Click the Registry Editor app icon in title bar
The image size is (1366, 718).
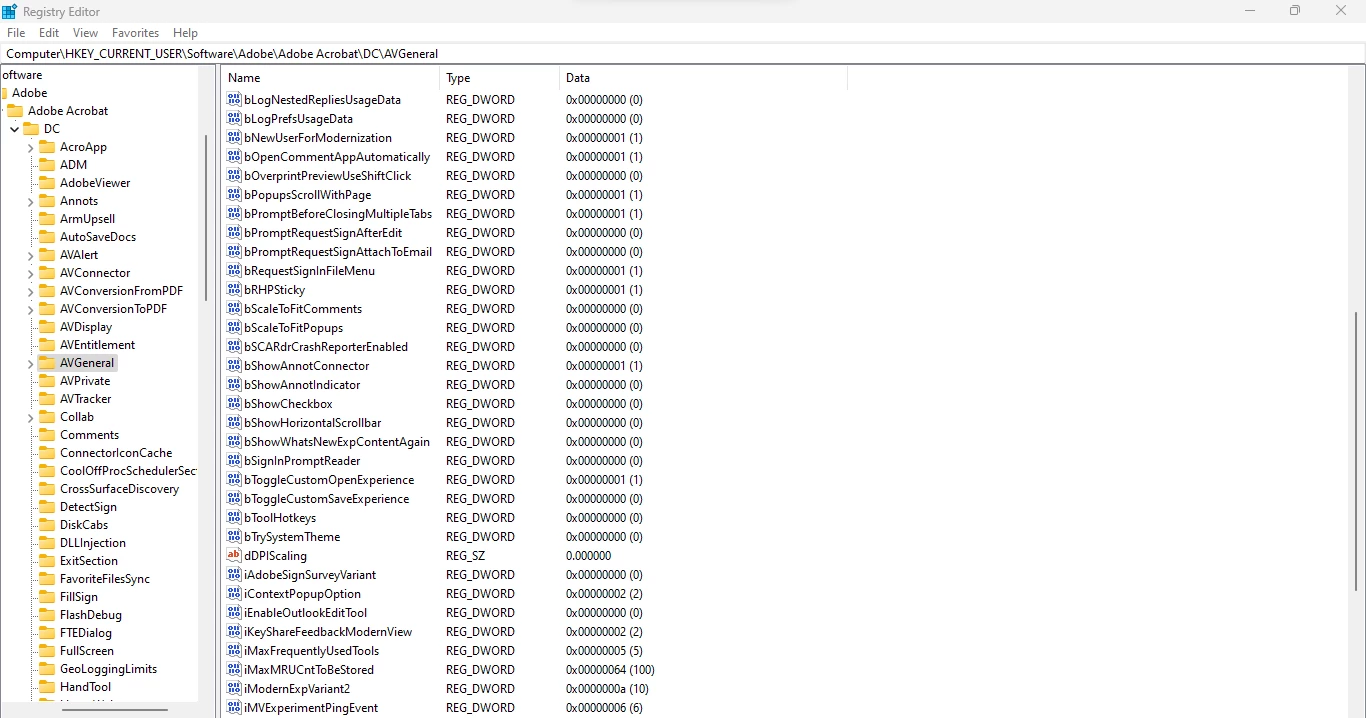(10, 11)
